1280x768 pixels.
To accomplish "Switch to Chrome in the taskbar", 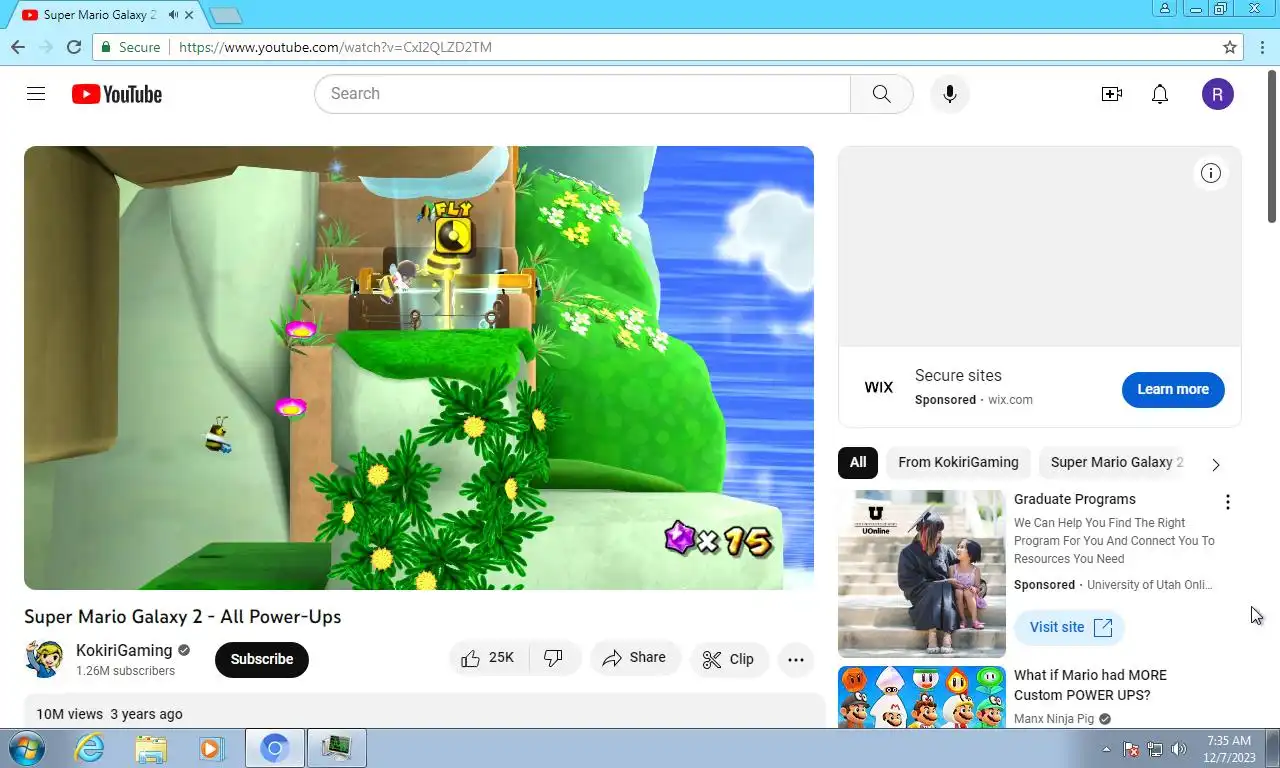I will click(275, 748).
